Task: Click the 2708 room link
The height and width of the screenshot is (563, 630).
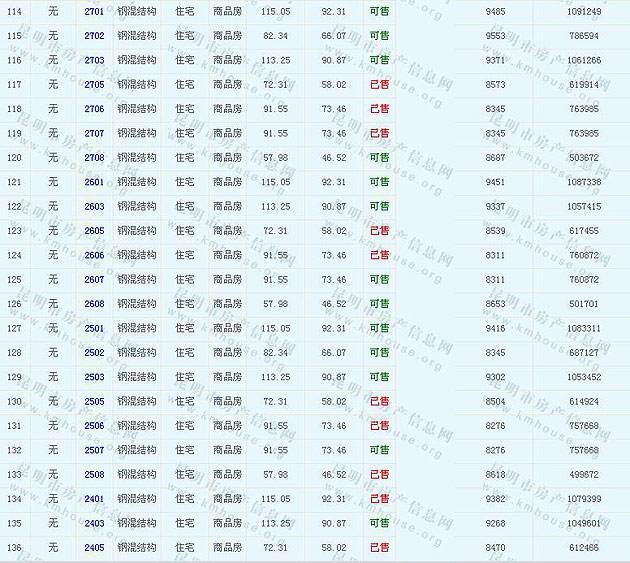Action: pos(94,158)
